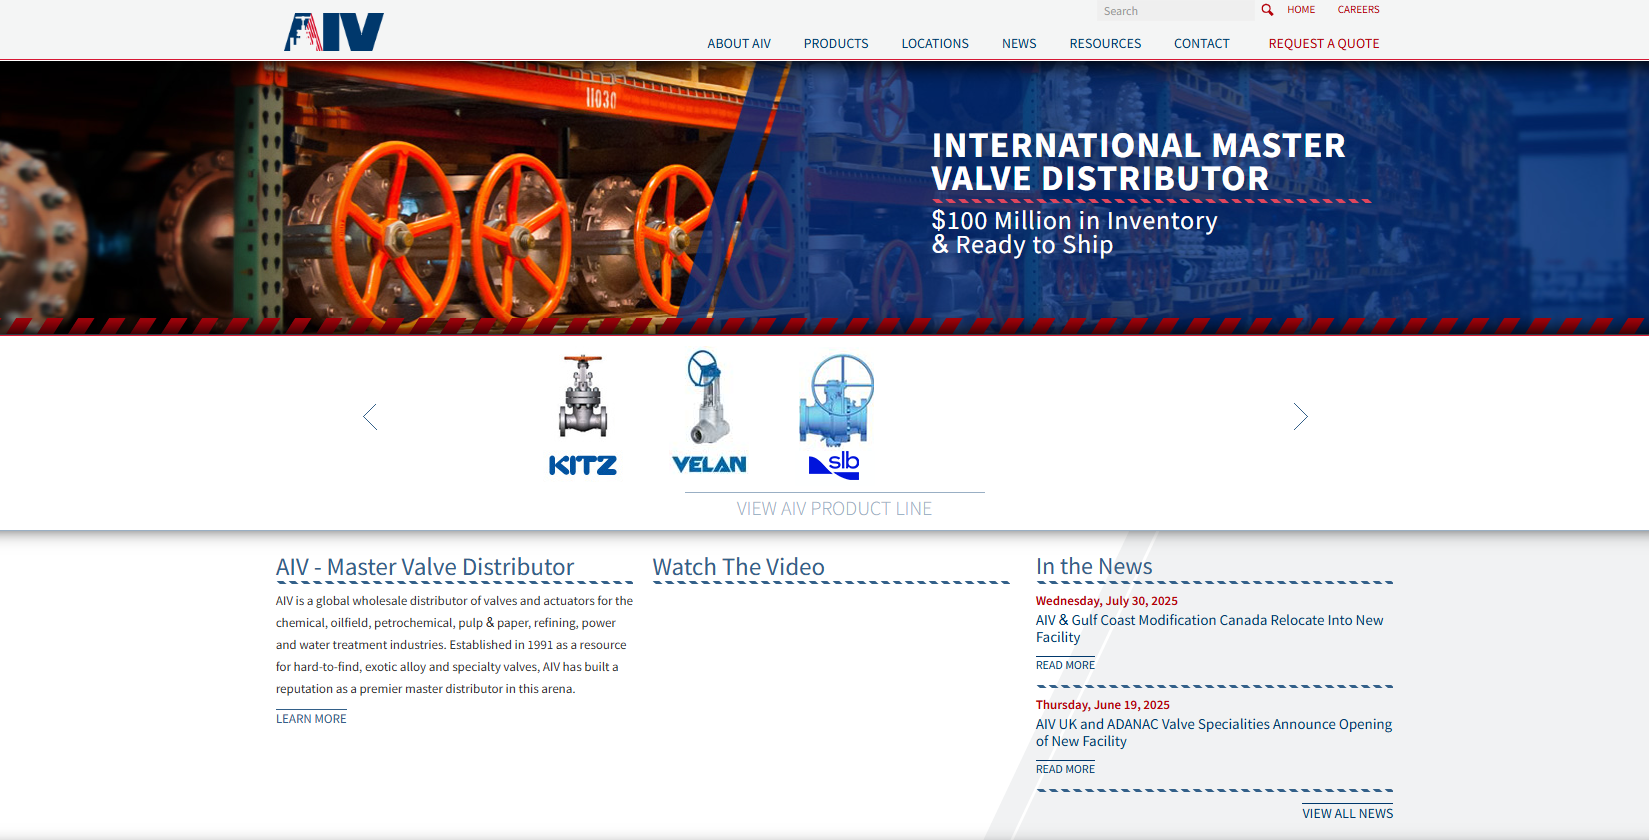Click the magnifying glass search icon
The height and width of the screenshot is (840, 1649).
click(1267, 10)
